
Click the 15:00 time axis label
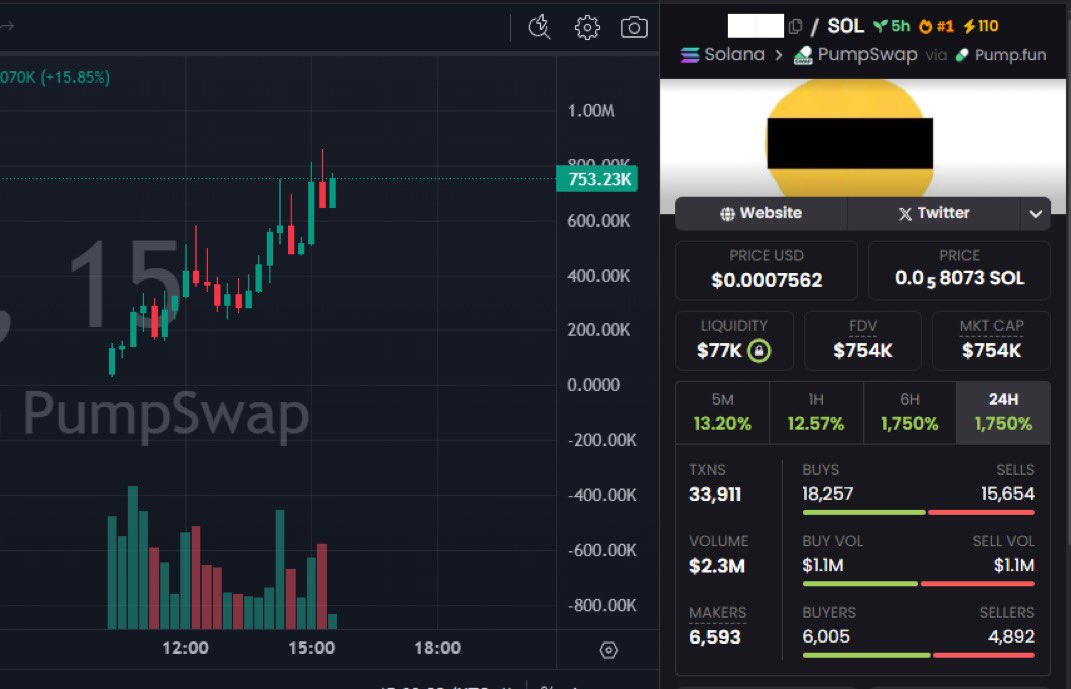pyautogui.click(x=311, y=648)
